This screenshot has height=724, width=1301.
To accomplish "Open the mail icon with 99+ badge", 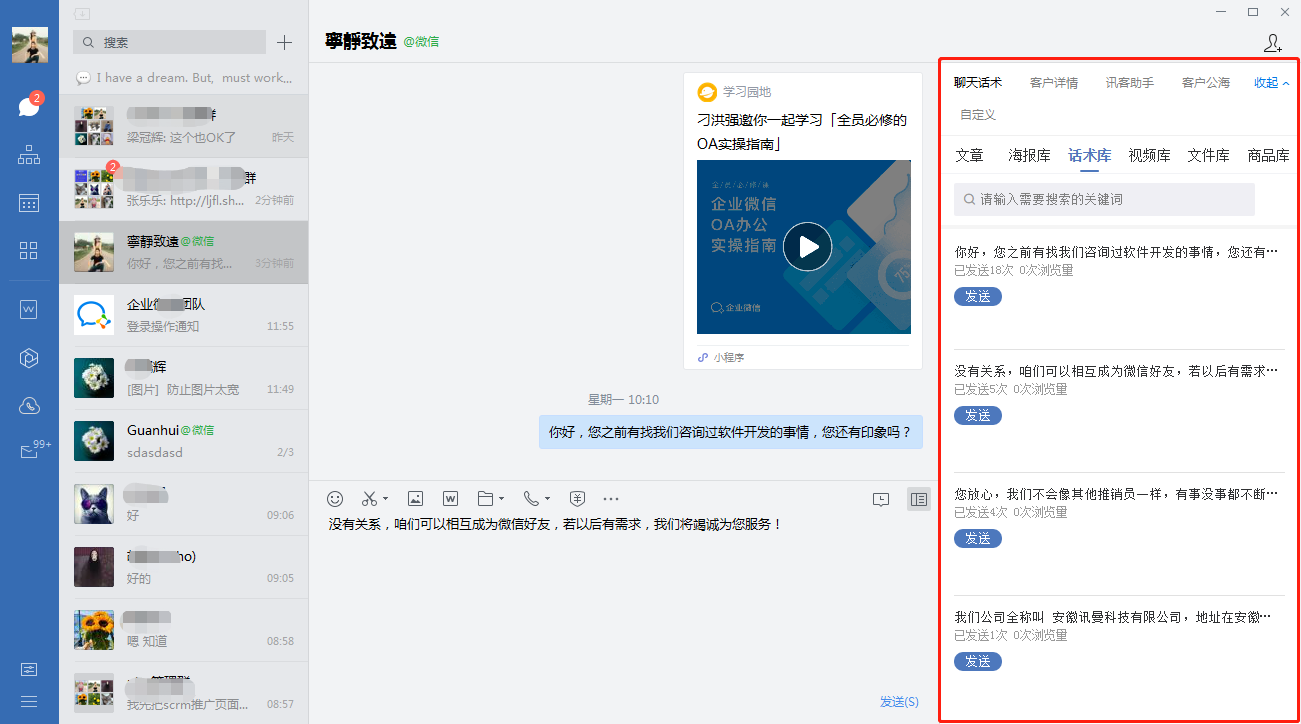I will coord(29,452).
